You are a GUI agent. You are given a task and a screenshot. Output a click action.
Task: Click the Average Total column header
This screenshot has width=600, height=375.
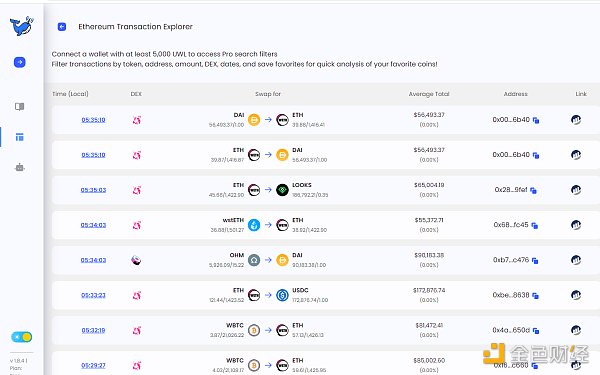429,94
